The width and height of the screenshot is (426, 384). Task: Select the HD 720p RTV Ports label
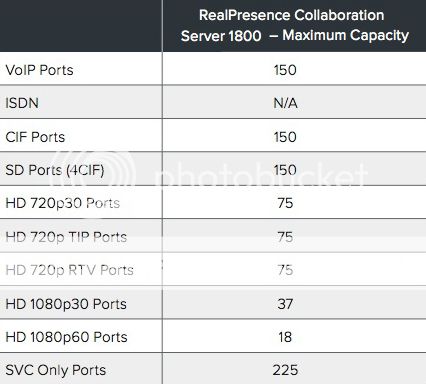tap(70, 270)
